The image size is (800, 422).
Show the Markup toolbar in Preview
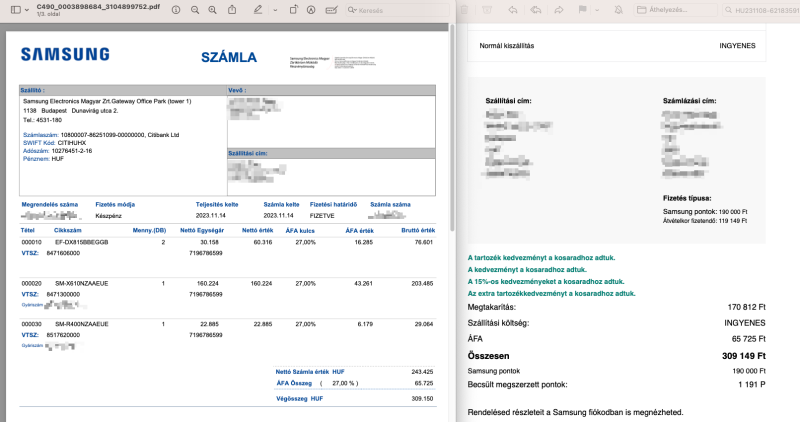(x=311, y=10)
